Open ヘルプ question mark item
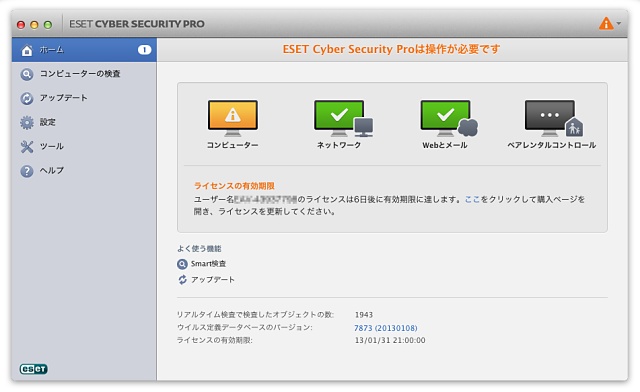The image size is (640, 392). tap(84, 170)
